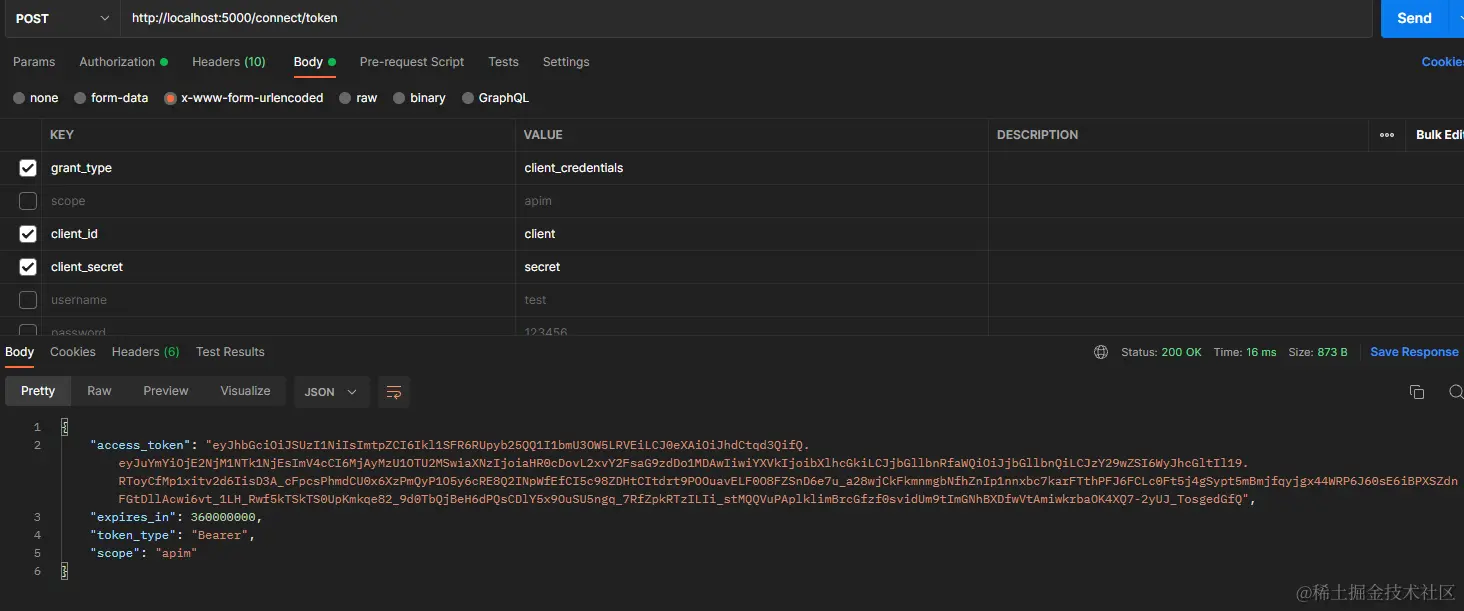Open the POST method dropdown
This screenshot has width=1464, height=611.
tap(62, 18)
